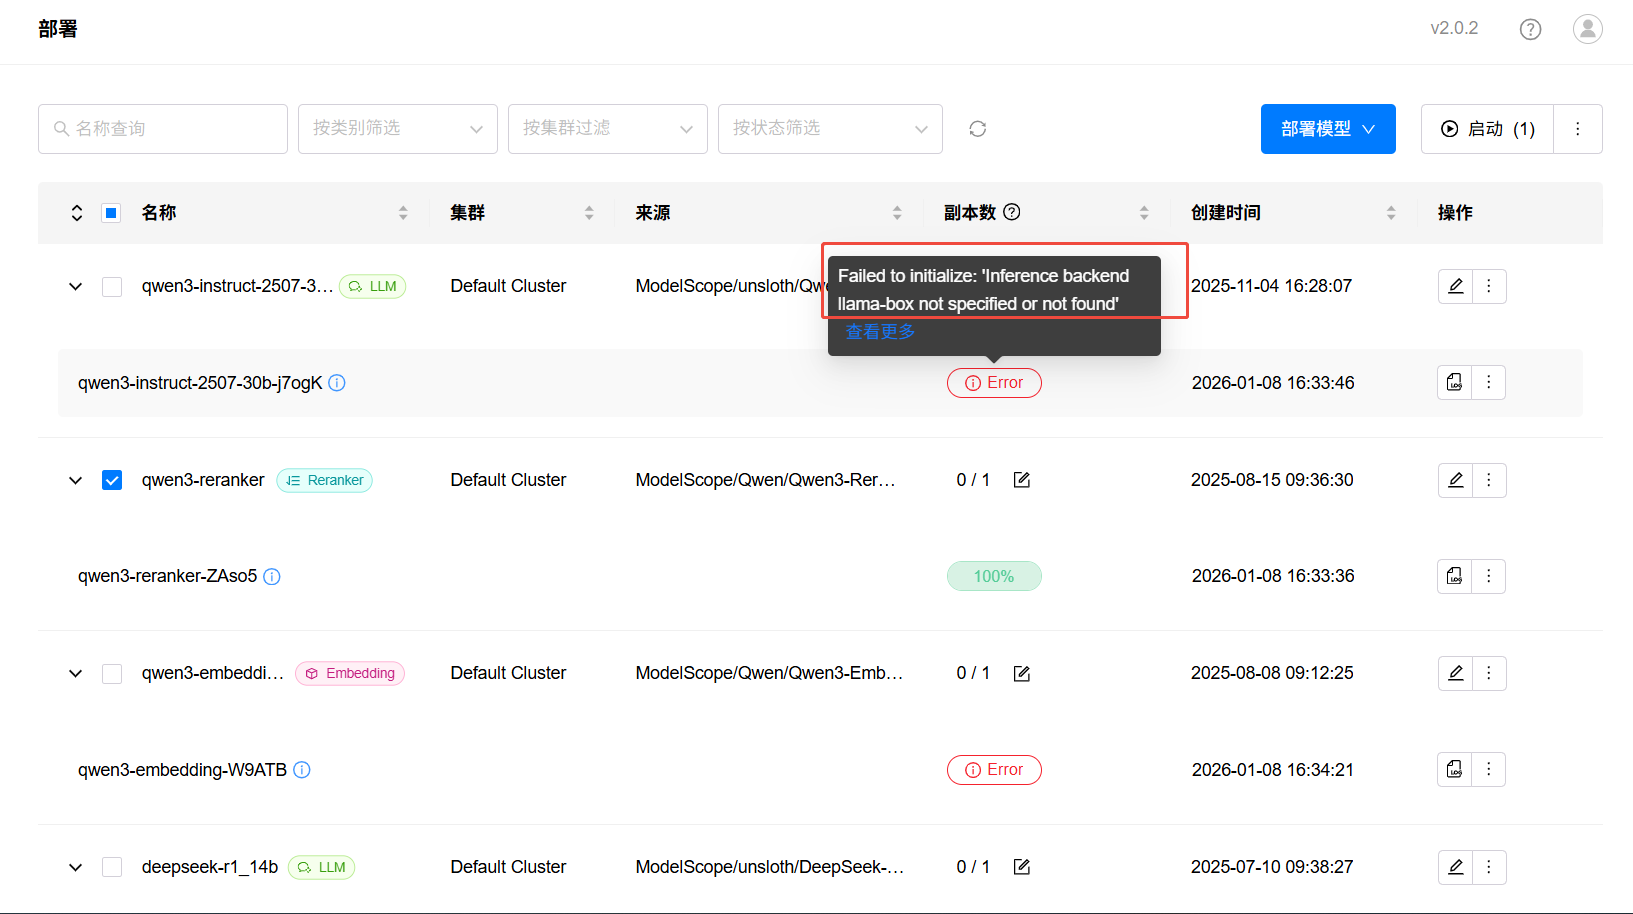The width and height of the screenshot is (1633, 914).
Task: Open more actions for qwen3-embedding deployment
Action: tap(1489, 673)
